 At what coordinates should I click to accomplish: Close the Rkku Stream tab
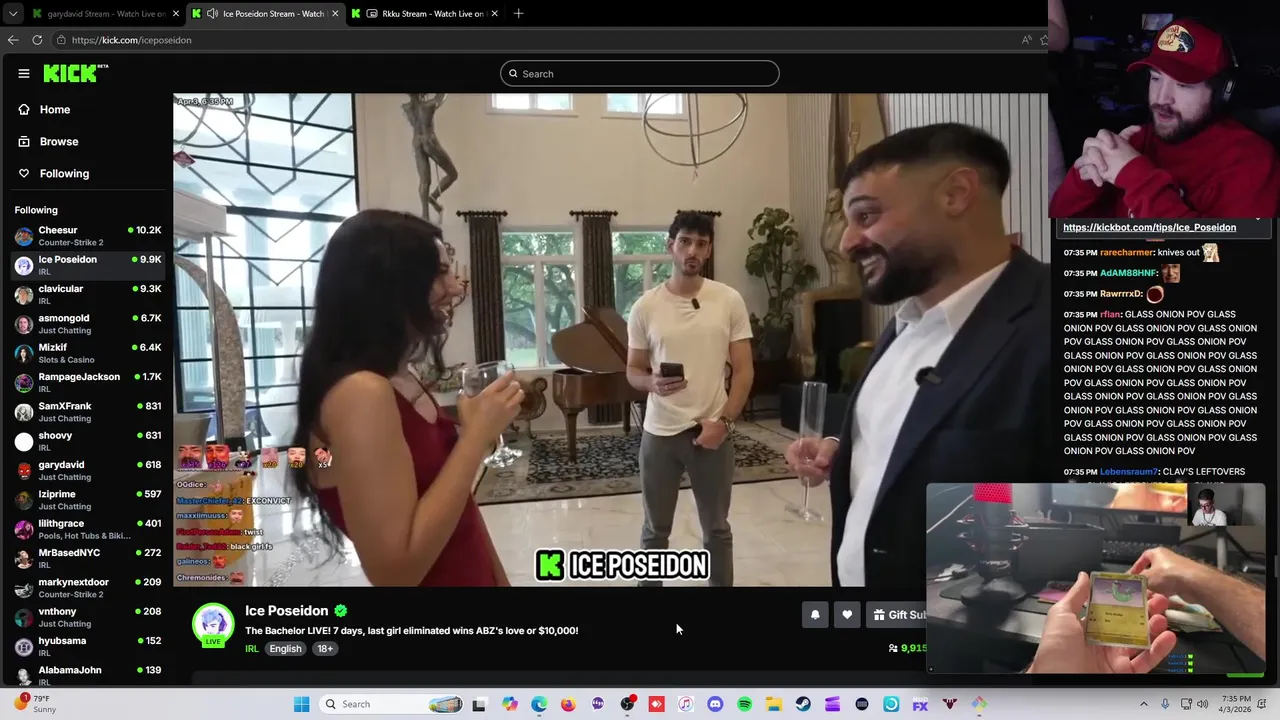click(x=495, y=13)
